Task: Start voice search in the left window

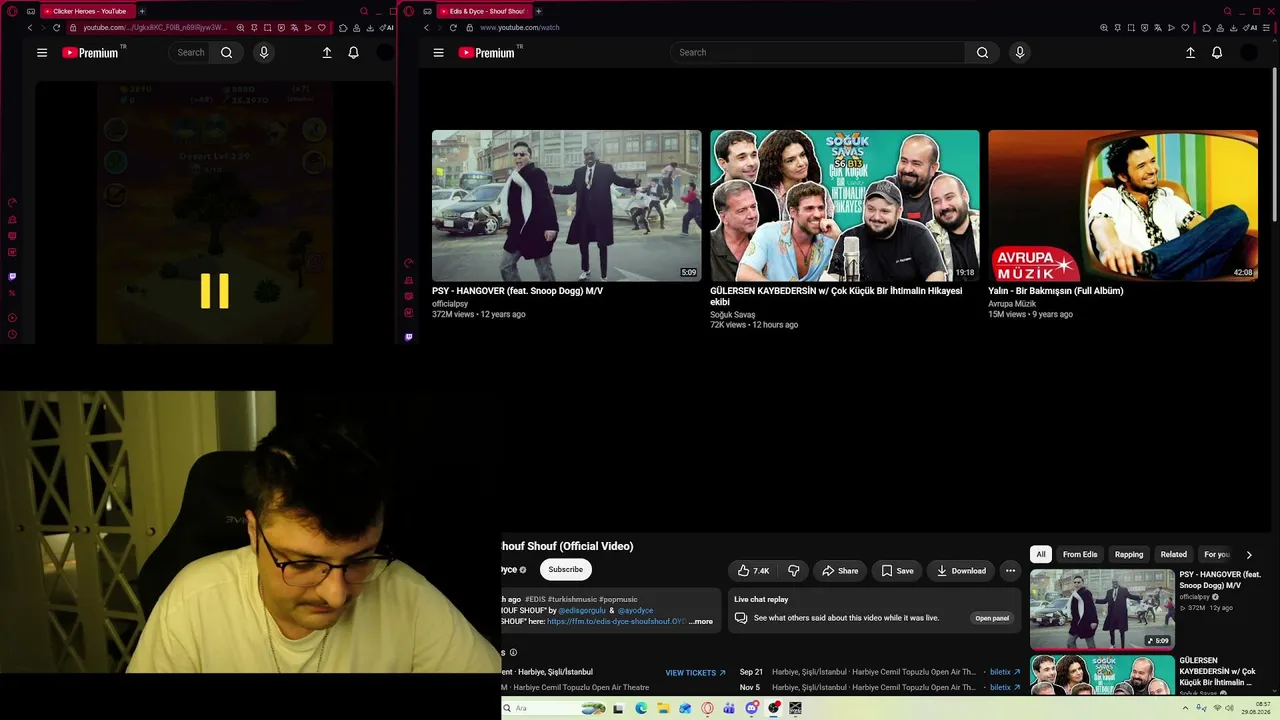Action: point(264,53)
